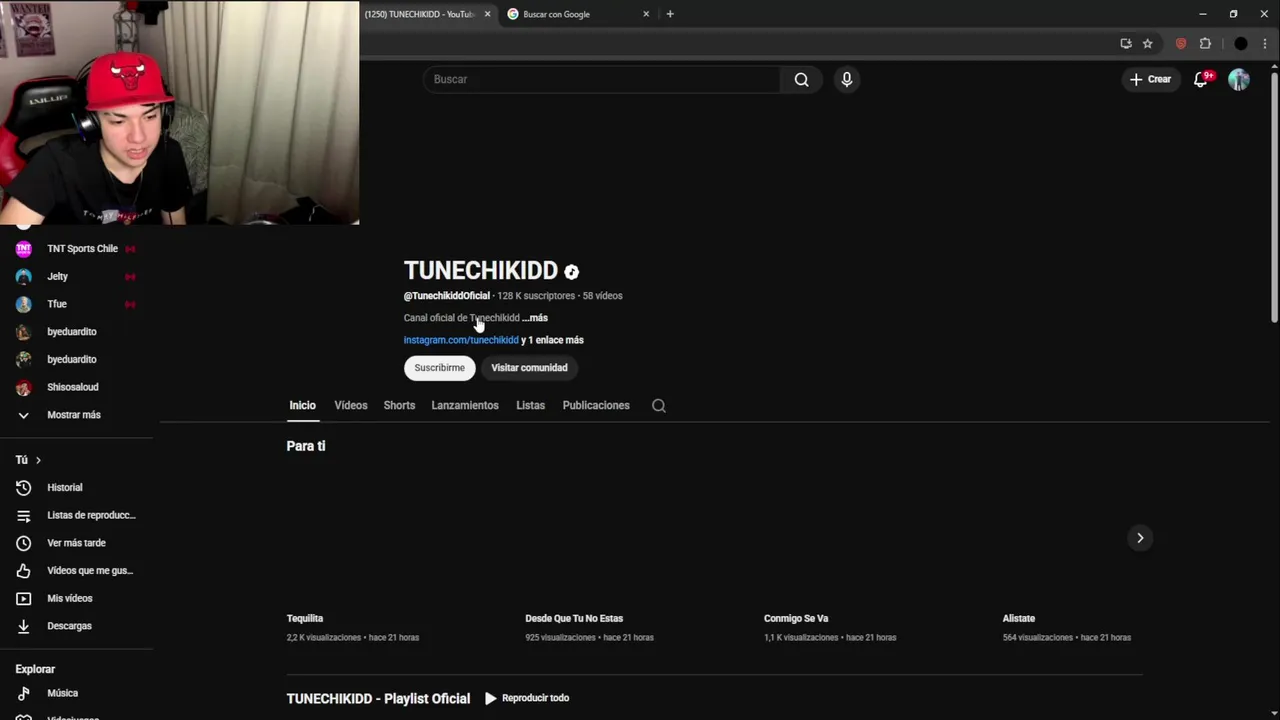Image resolution: width=1280 pixels, height=720 pixels.
Task: Open the YouTube account avatar menu
Action: click(1239, 79)
